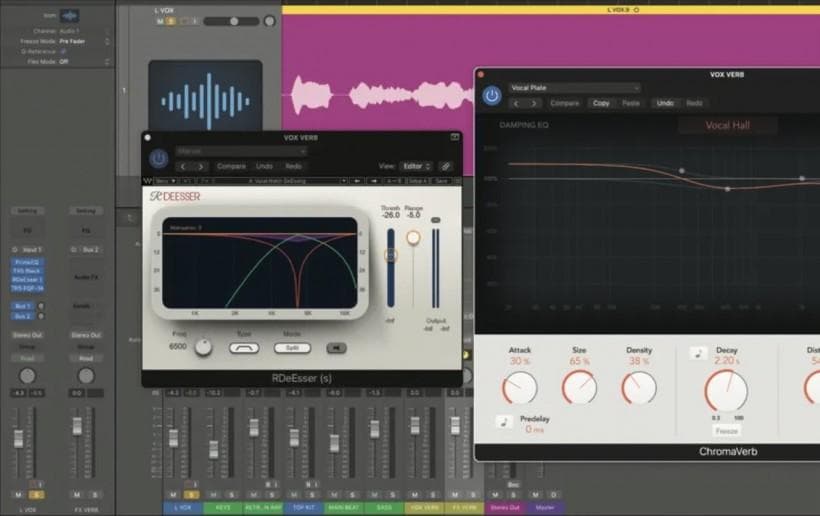Click the RDeEsser window expand icon at top right
Viewport: 820px width, 516px height.
(455, 137)
